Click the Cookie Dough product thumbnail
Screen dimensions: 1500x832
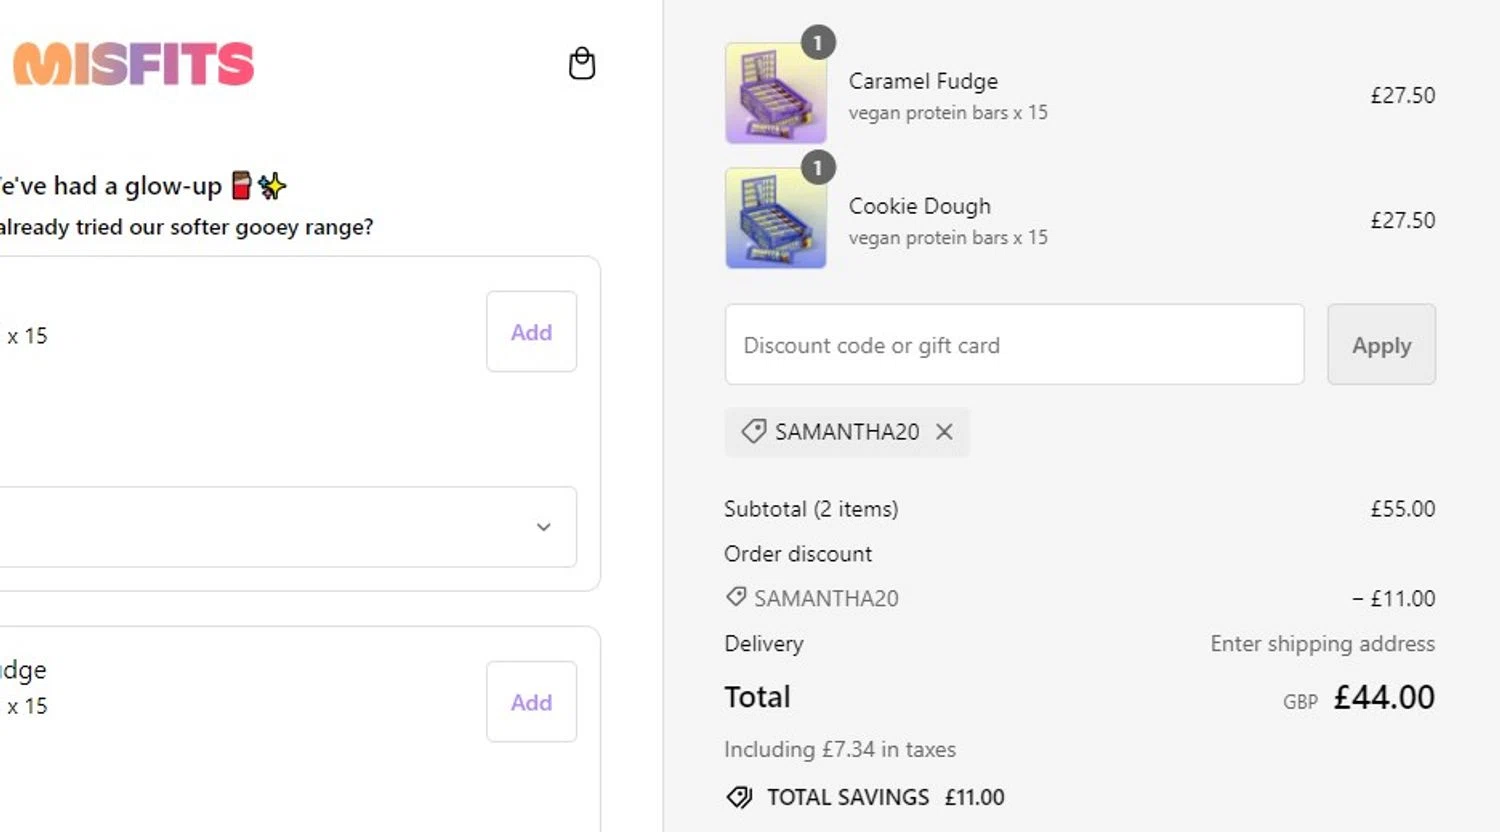pos(775,218)
